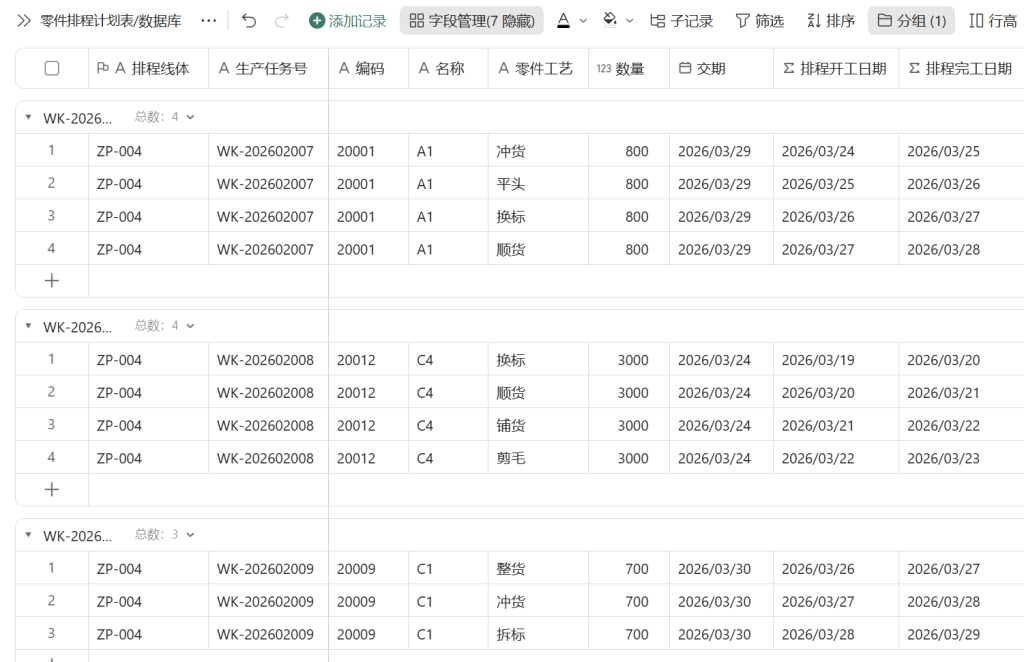Select the 排程线体 column header
This screenshot has width=1024, height=662.
click(x=148, y=68)
